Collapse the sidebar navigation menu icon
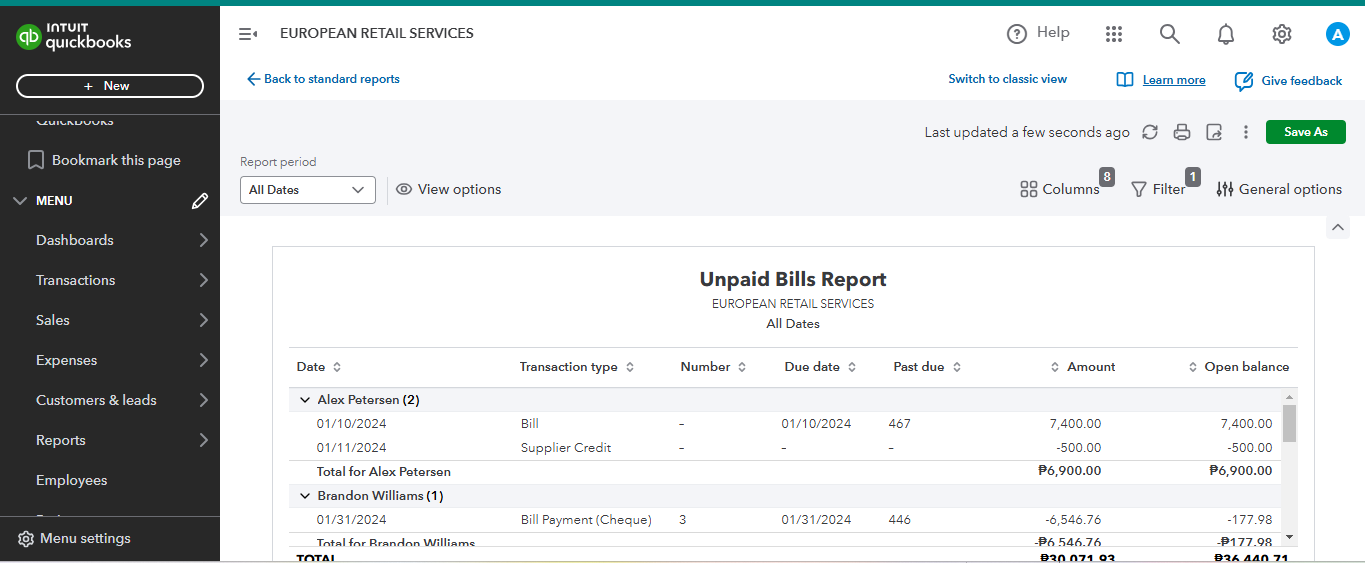The image size is (1365, 563). pos(248,34)
